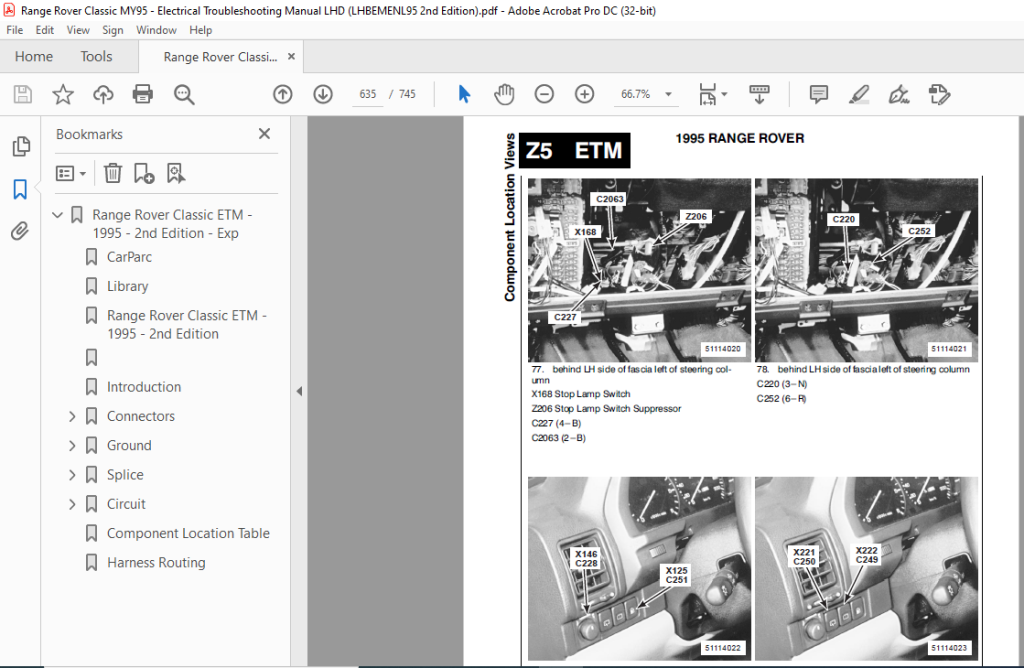Expand the Connectors bookmark
The height and width of the screenshot is (668, 1024).
[72, 416]
